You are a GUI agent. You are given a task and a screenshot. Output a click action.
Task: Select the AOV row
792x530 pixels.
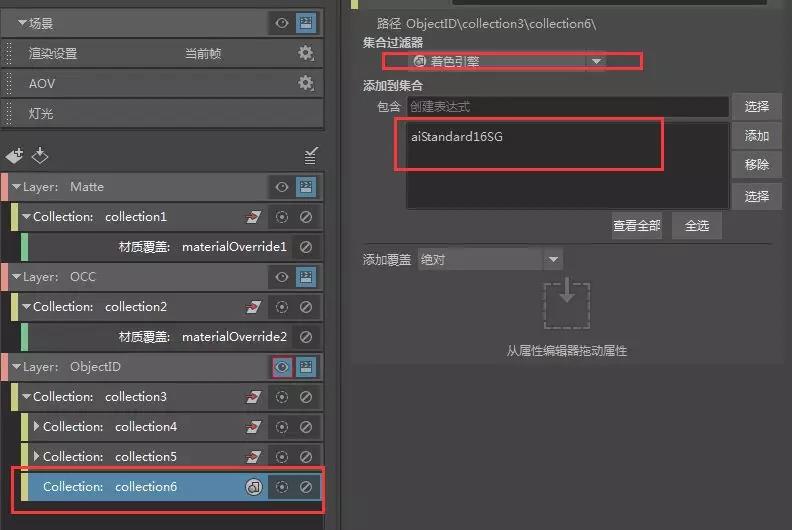click(x=163, y=83)
